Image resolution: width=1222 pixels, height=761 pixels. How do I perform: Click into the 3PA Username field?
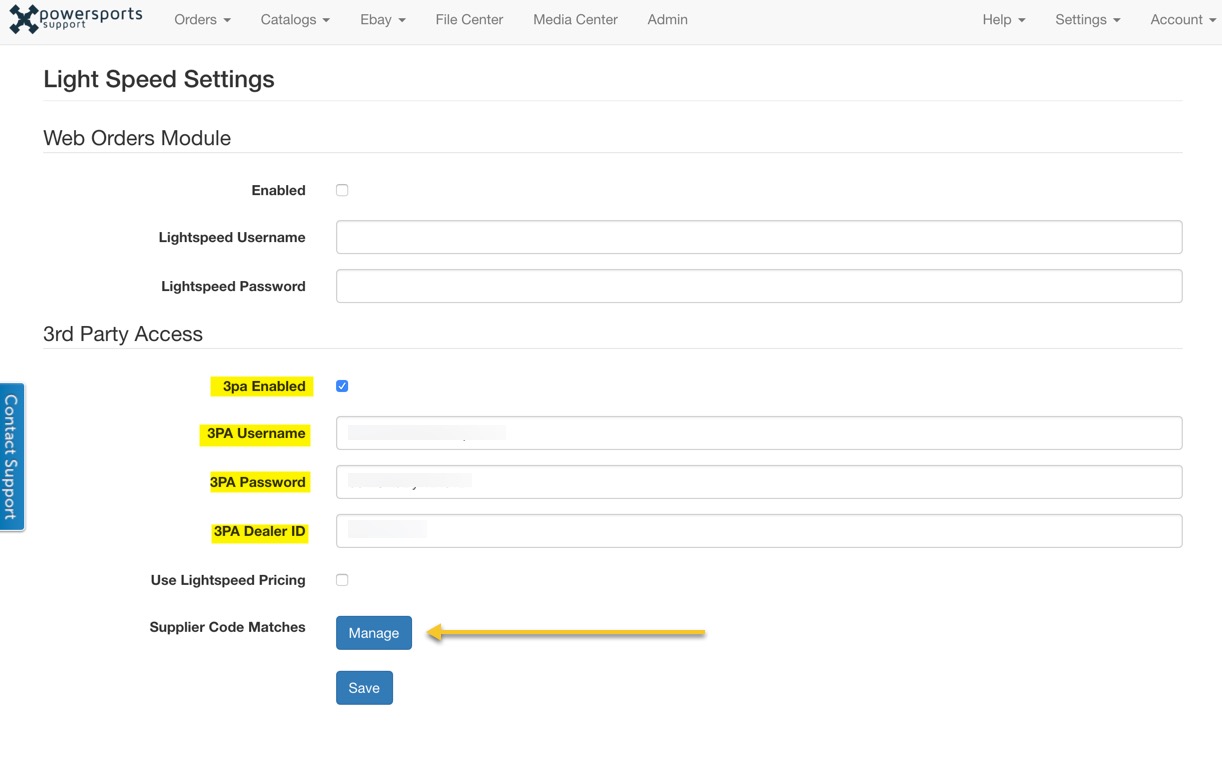click(759, 433)
